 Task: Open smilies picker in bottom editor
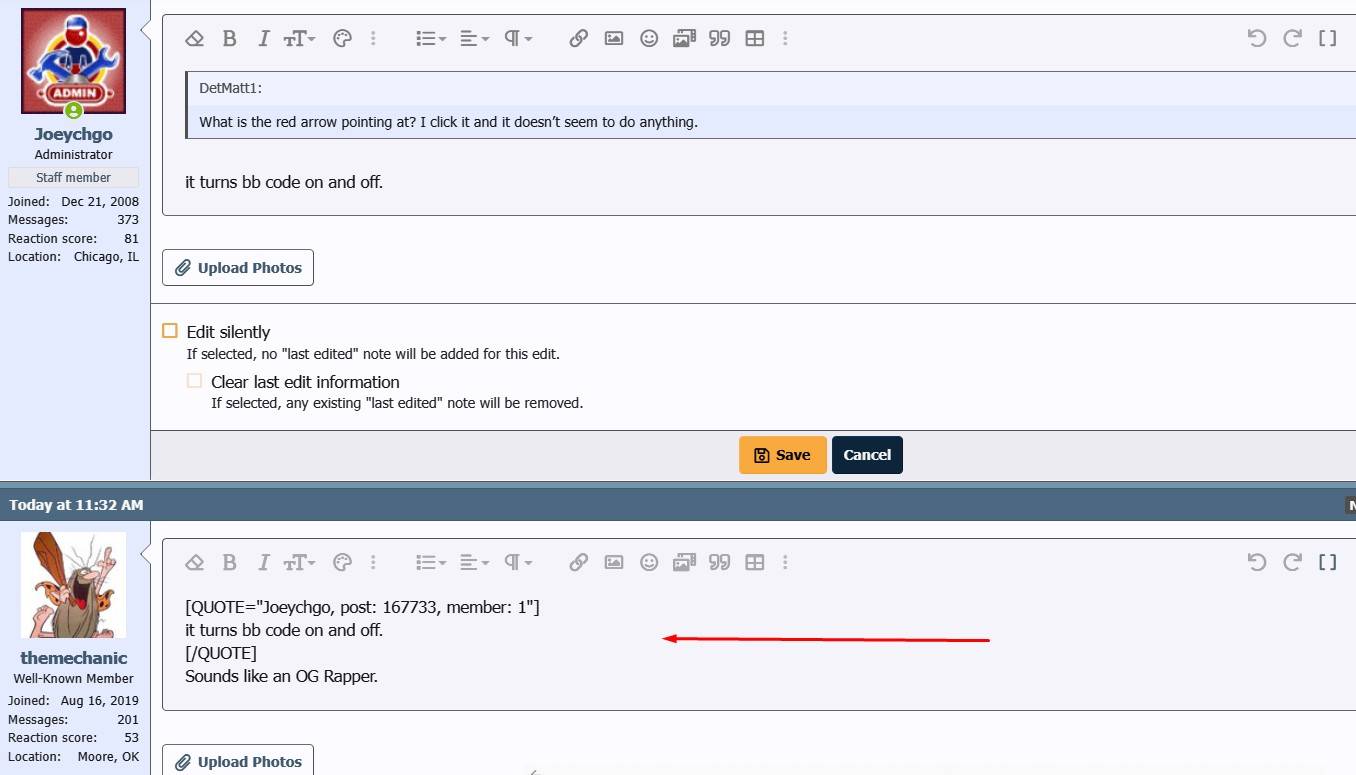click(x=649, y=562)
